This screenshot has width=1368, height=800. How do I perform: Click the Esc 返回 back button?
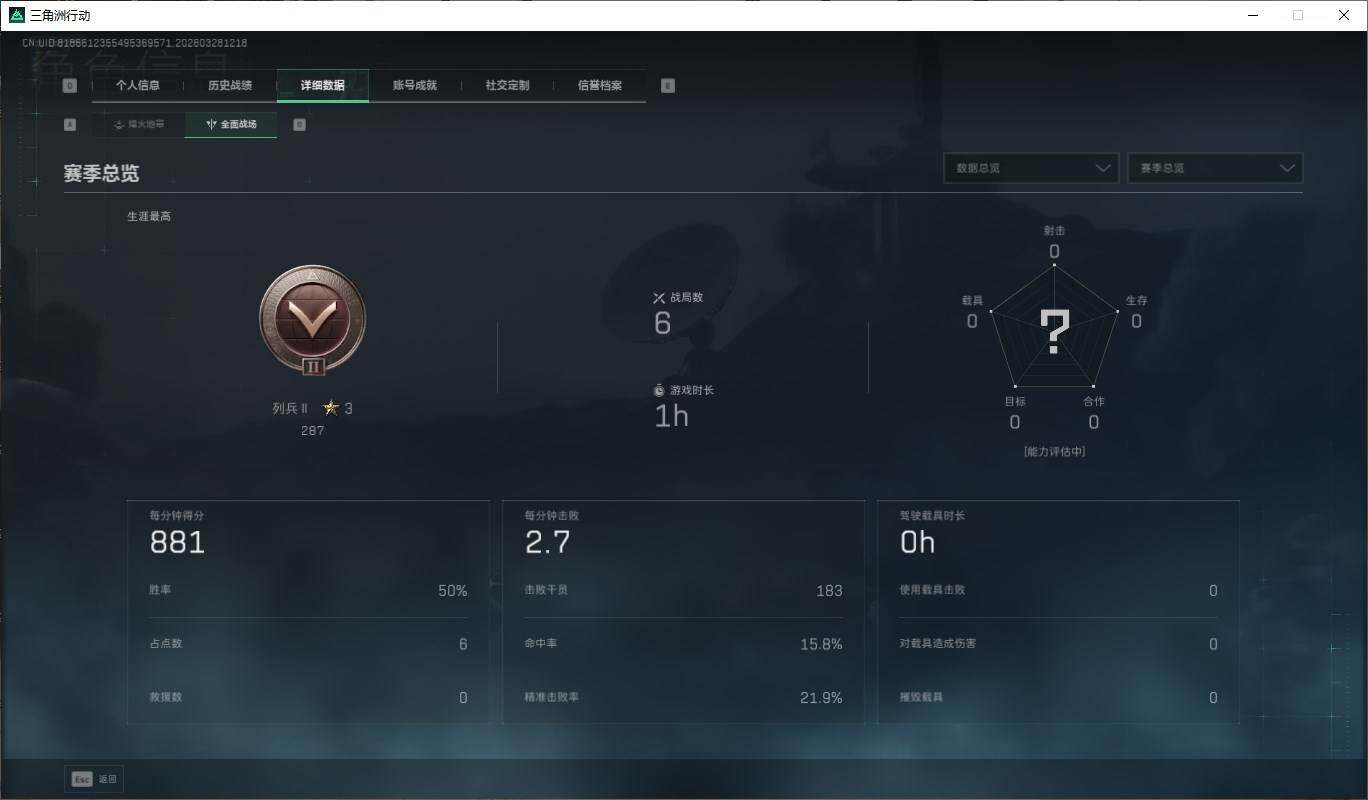coord(94,779)
